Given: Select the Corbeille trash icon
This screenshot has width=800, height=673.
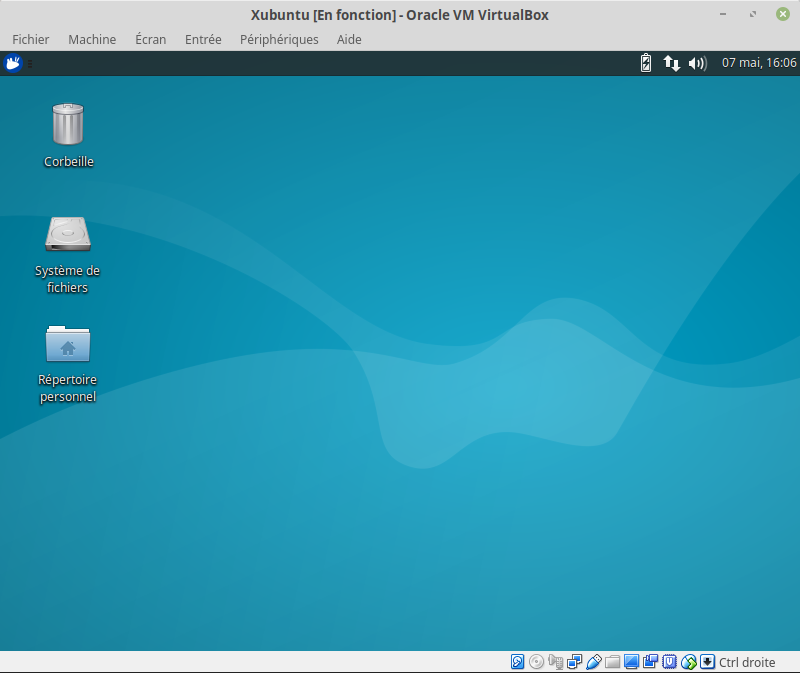Looking at the screenshot, I should (x=68, y=125).
